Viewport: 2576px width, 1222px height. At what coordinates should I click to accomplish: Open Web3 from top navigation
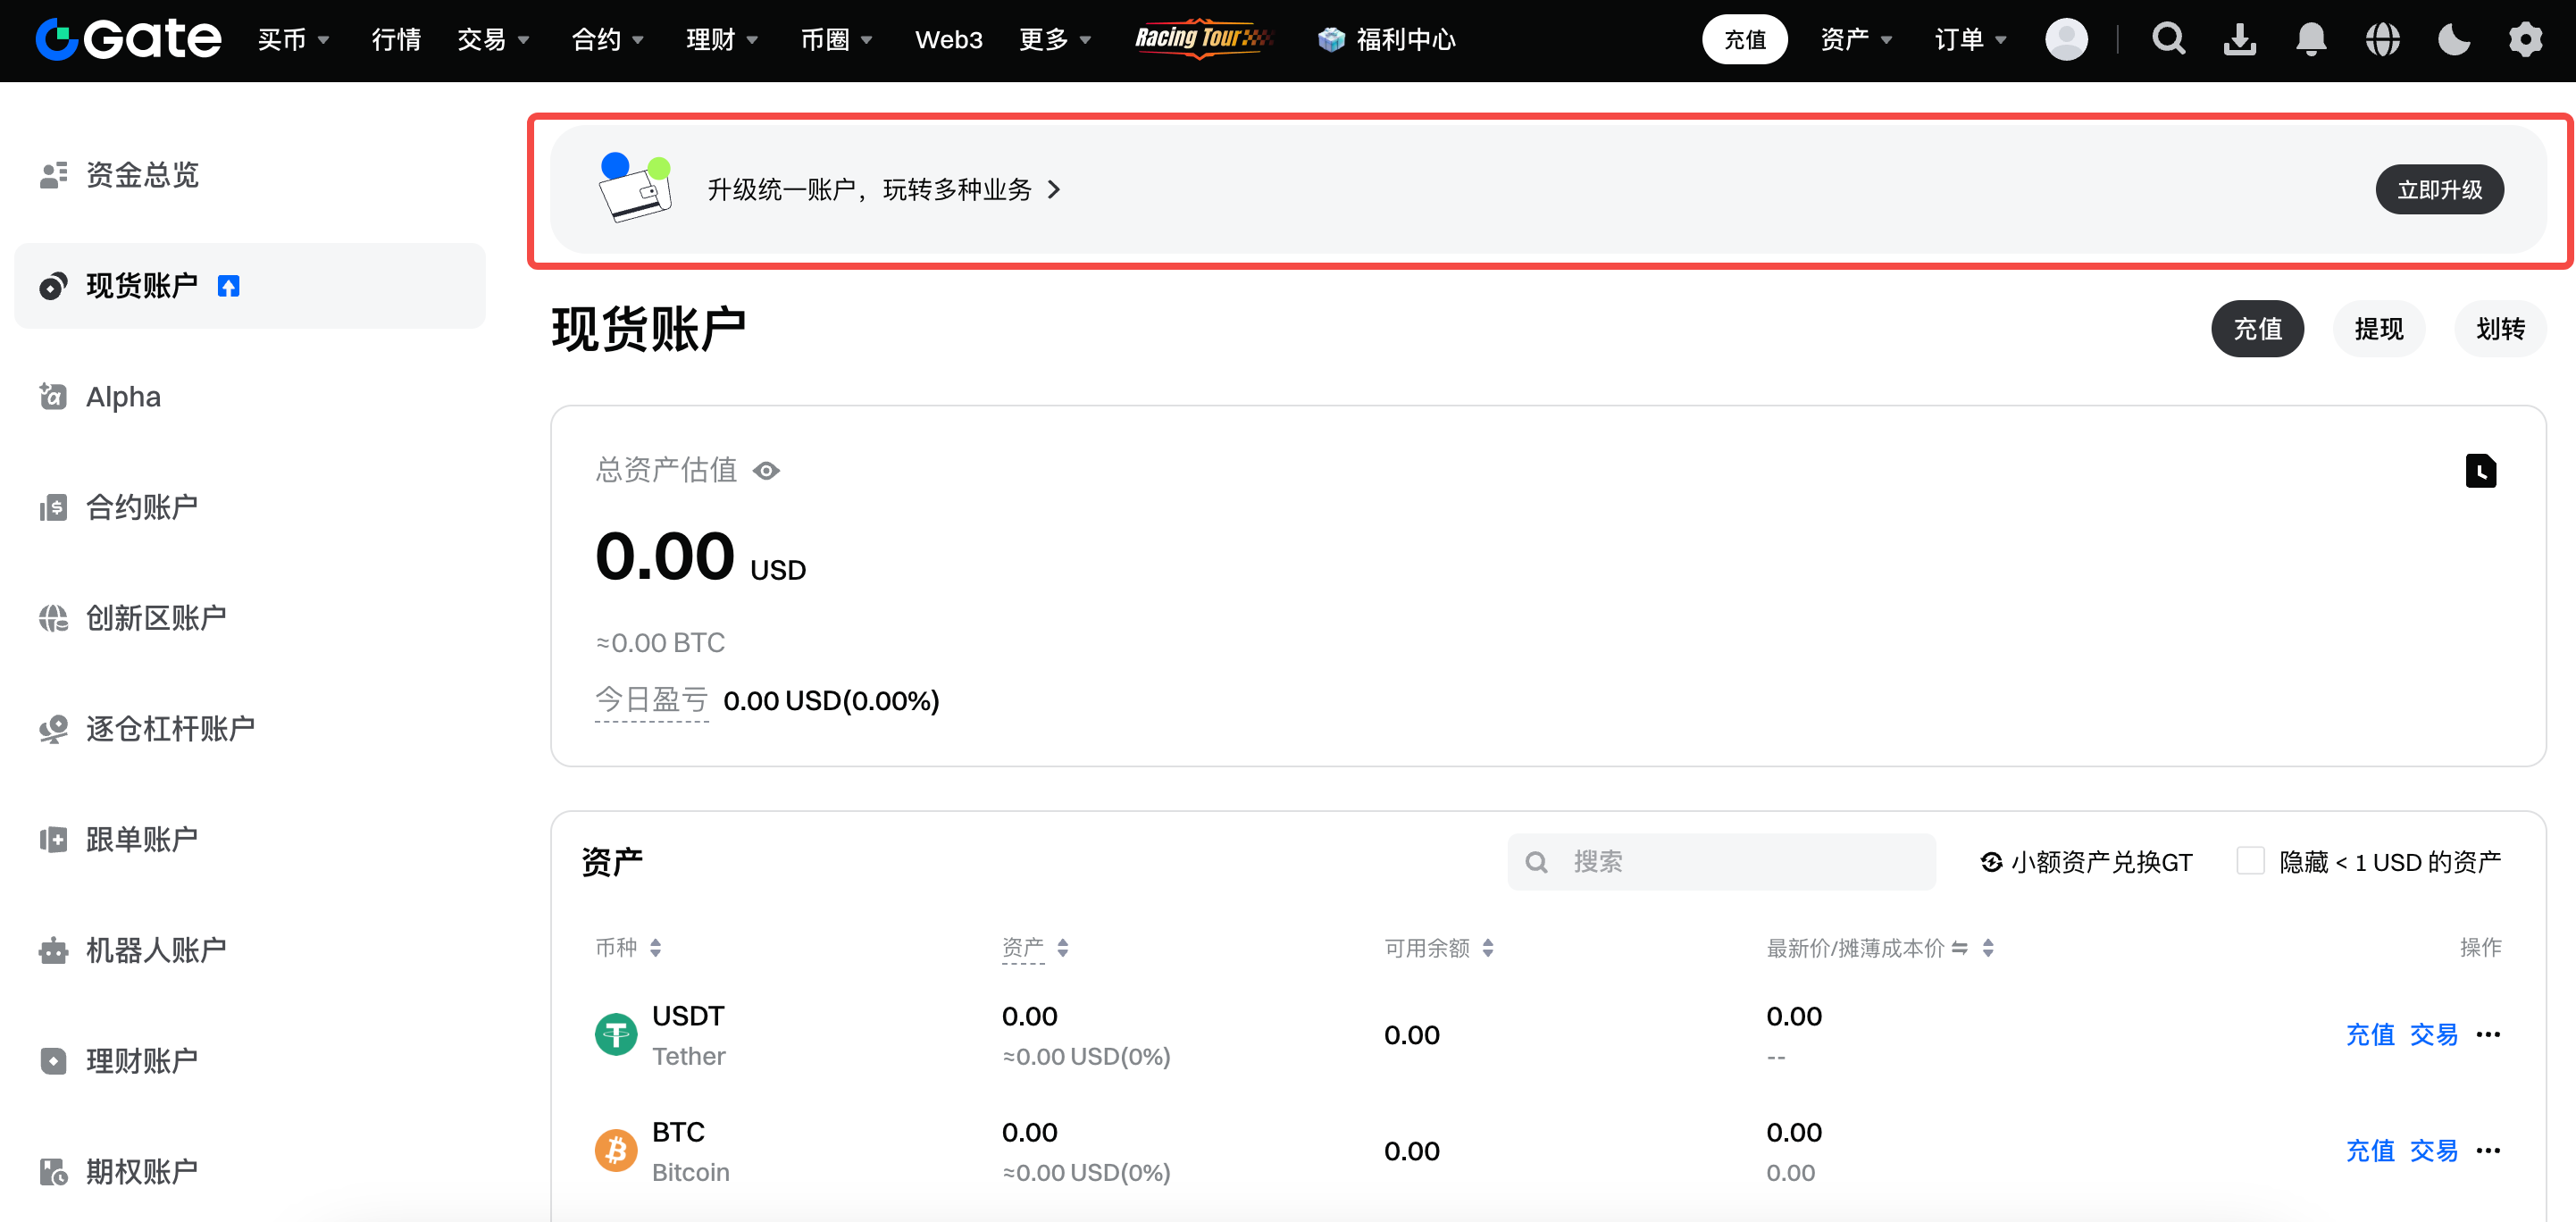(948, 40)
